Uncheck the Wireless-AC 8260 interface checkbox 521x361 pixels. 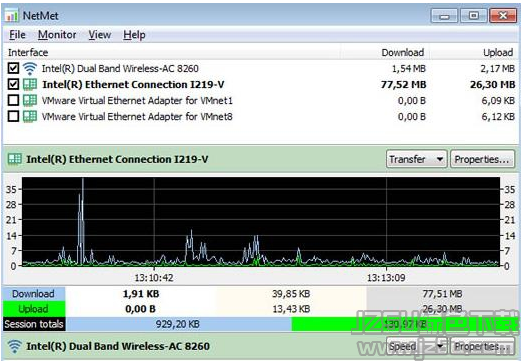(x=13, y=68)
